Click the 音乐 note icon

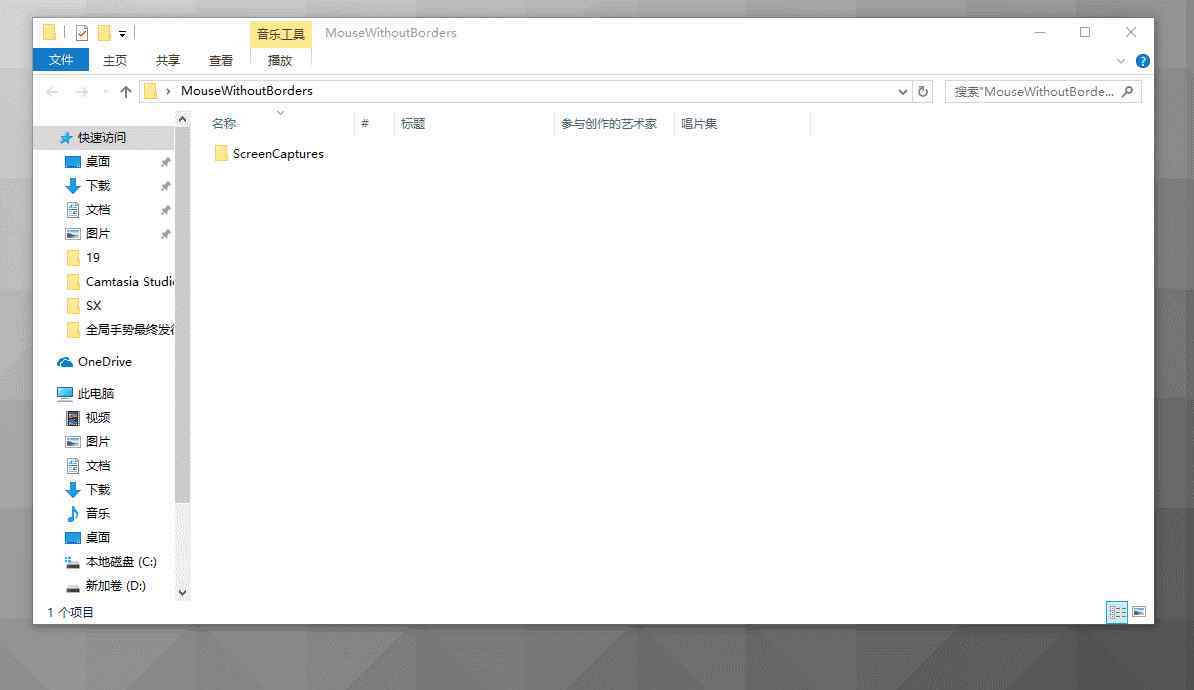pos(72,514)
